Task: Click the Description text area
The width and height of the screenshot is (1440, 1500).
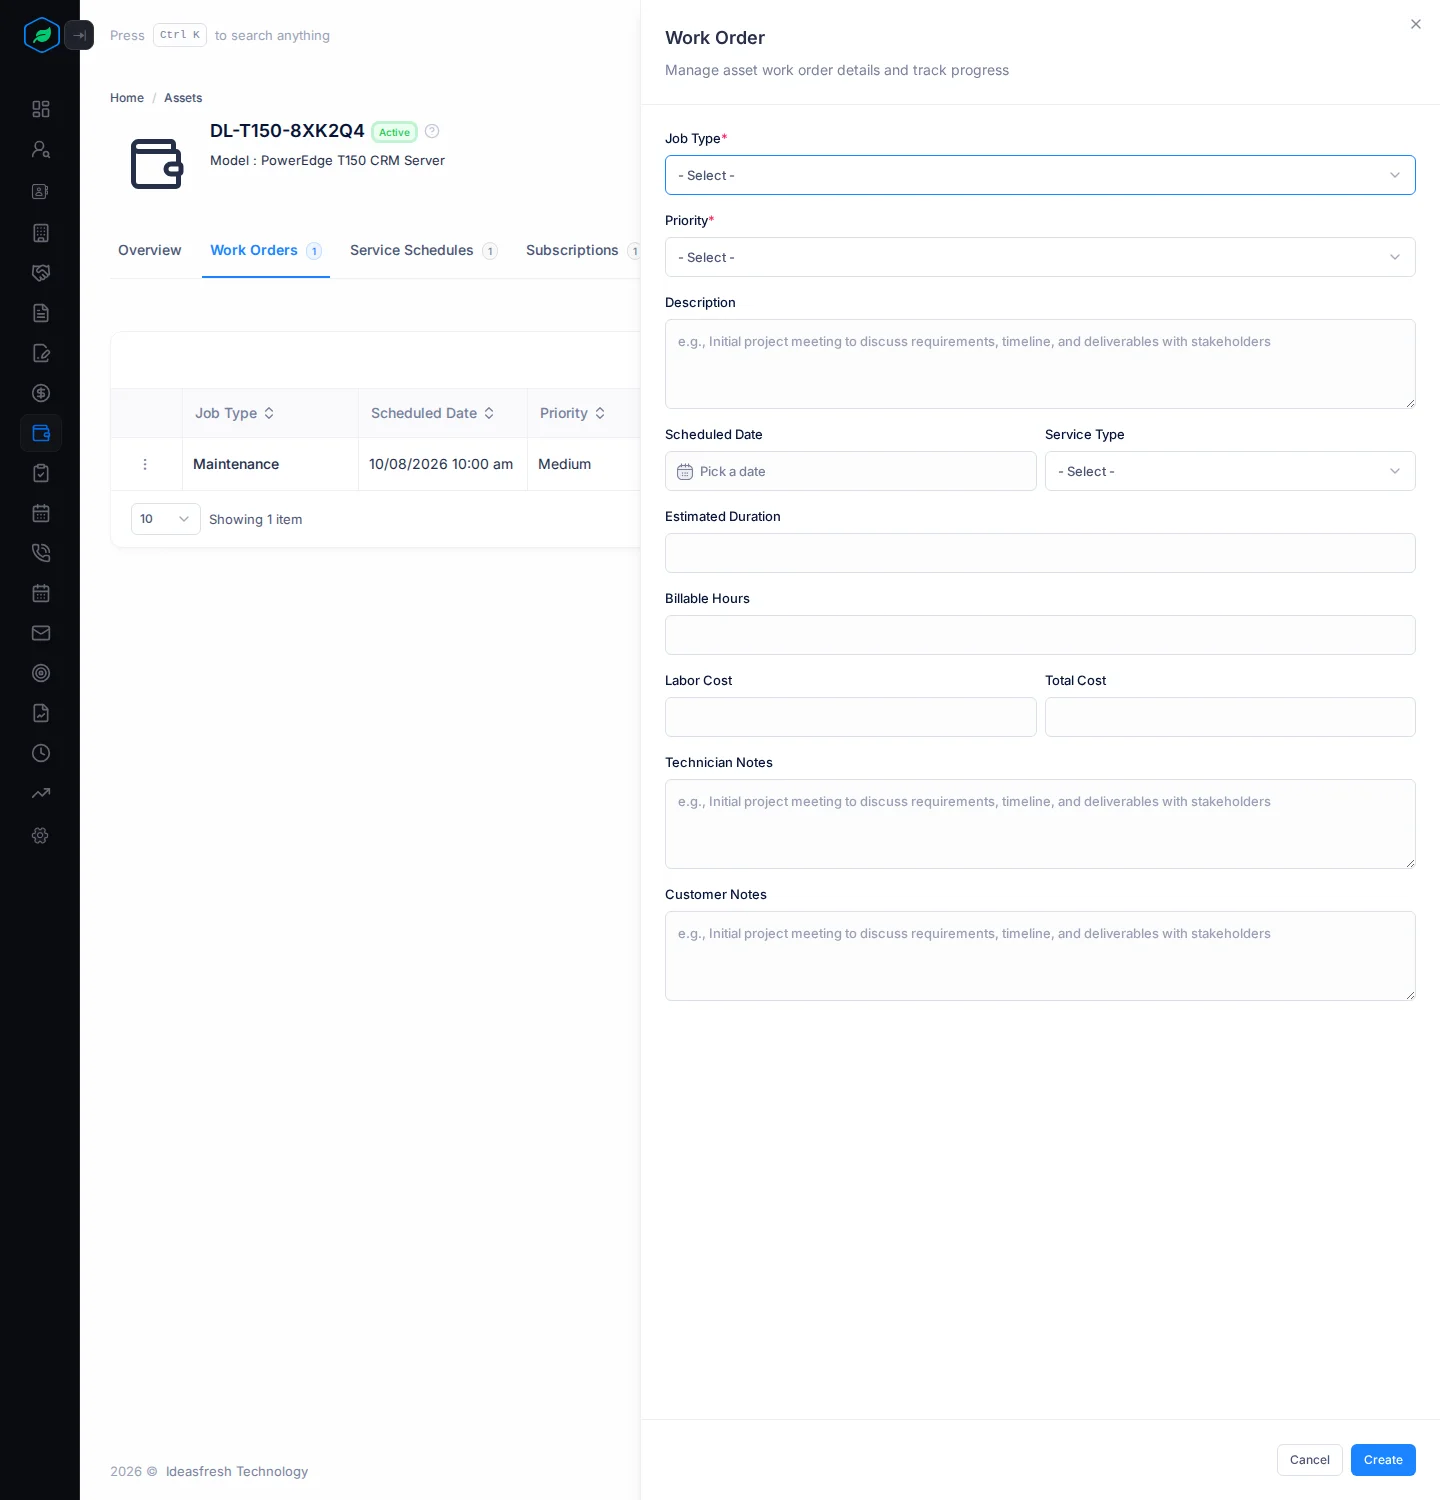Action: (x=1040, y=364)
